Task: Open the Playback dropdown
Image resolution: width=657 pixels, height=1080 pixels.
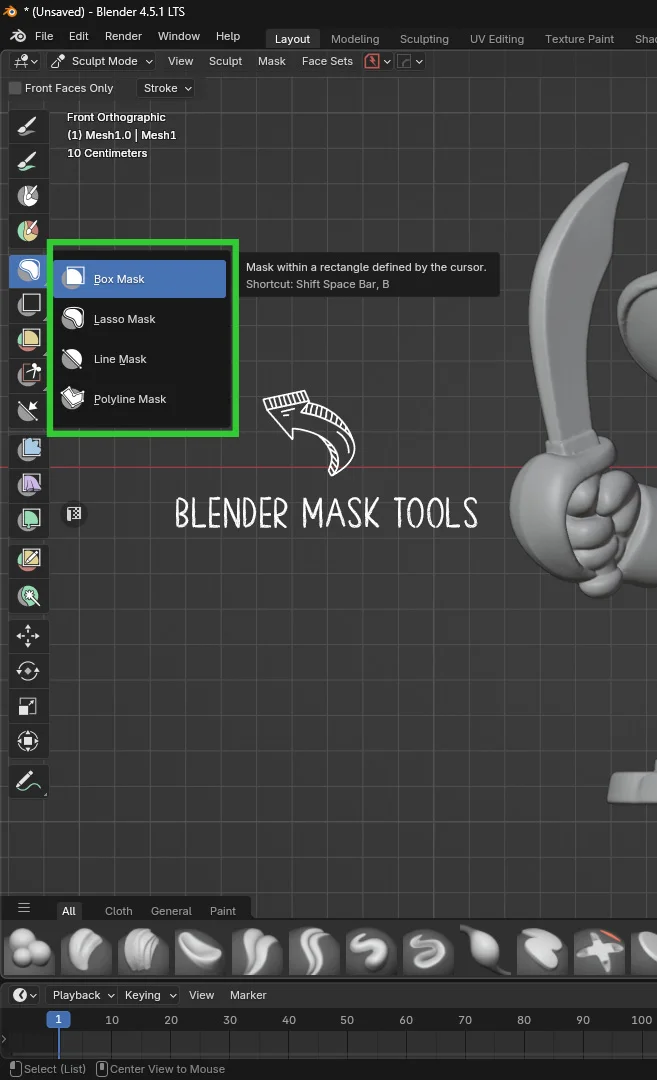Action: 82,995
